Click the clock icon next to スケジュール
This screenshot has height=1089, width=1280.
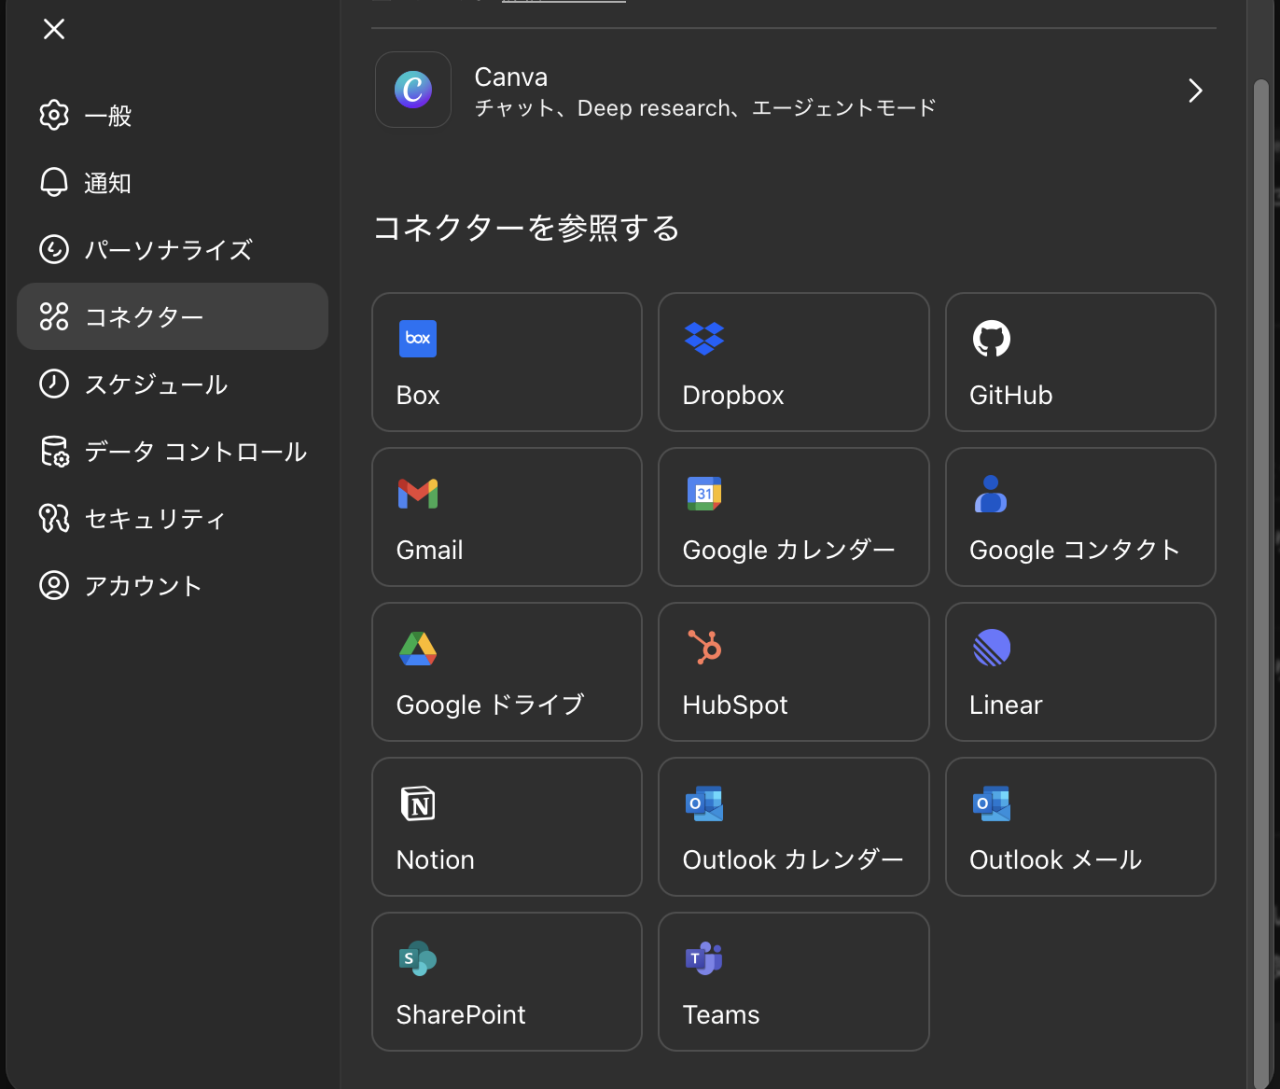pyautogui.click(x=54, y=383)
